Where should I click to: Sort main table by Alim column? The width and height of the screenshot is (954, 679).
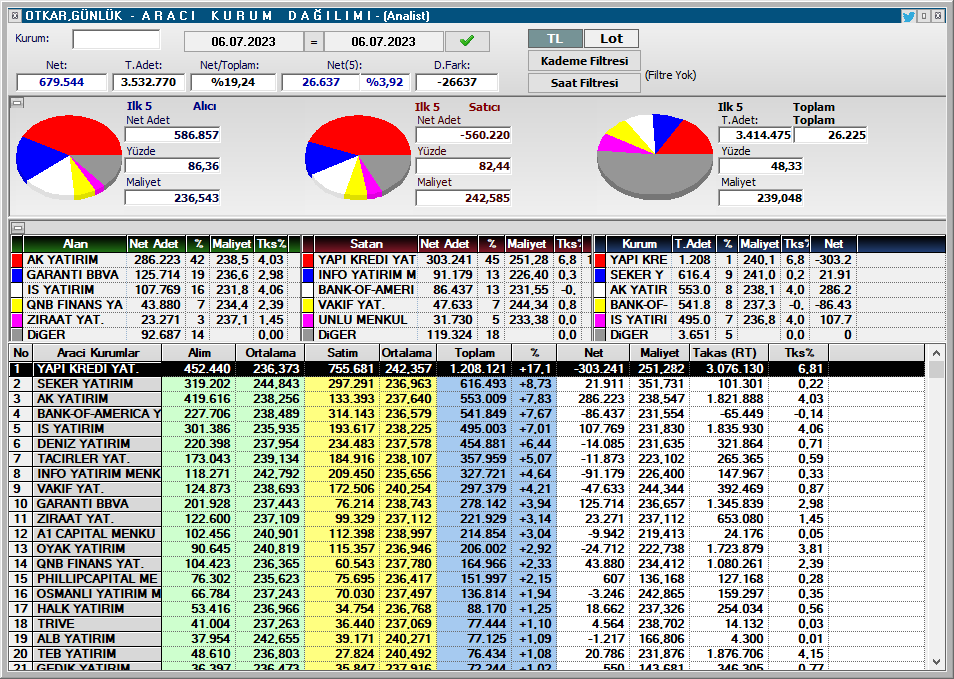pyautogui.click(x=199, y=353)
